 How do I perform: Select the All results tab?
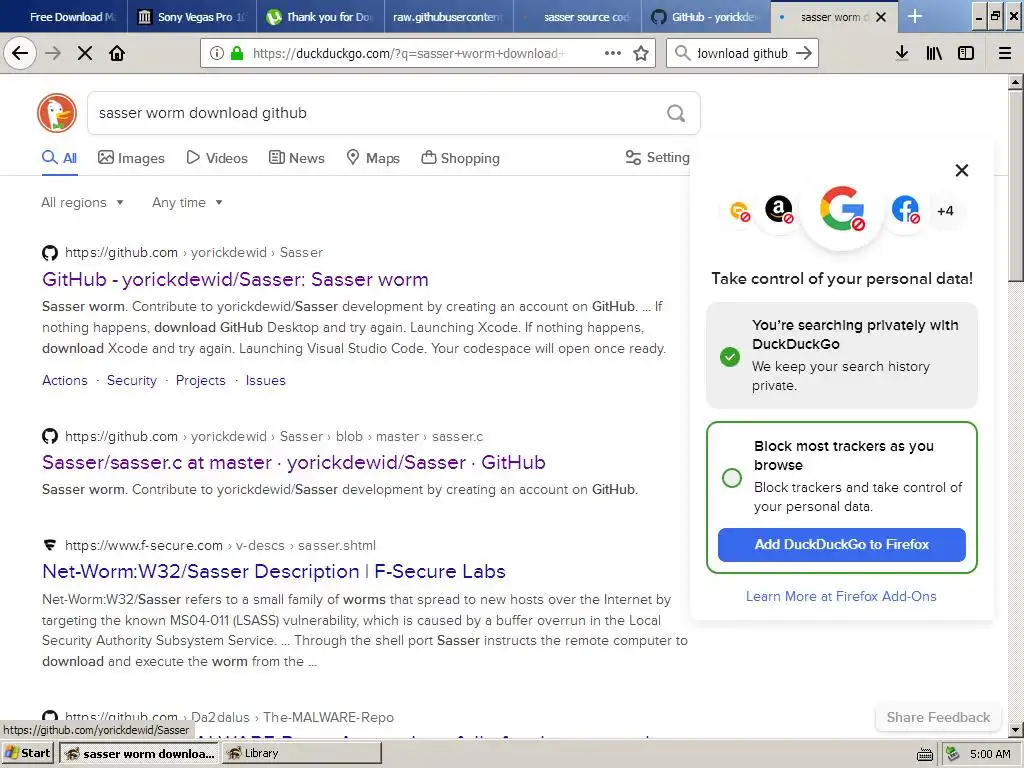59,158
